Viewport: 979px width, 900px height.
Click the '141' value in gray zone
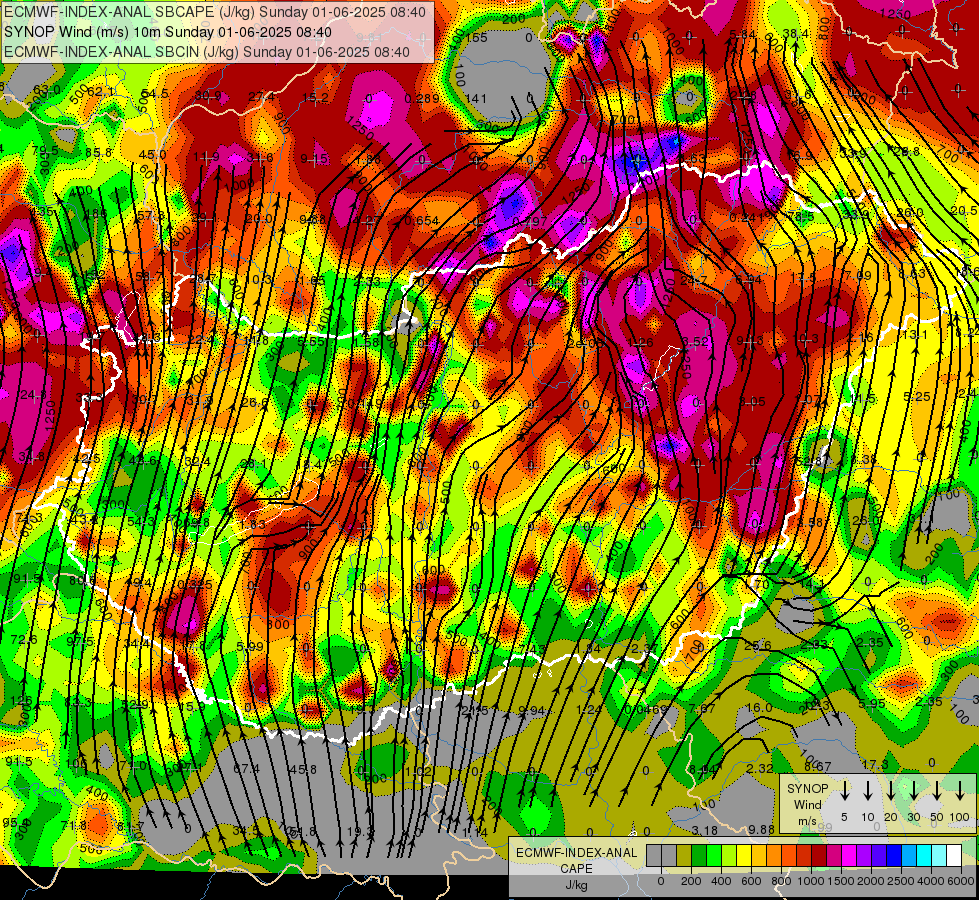coord(476,98)
